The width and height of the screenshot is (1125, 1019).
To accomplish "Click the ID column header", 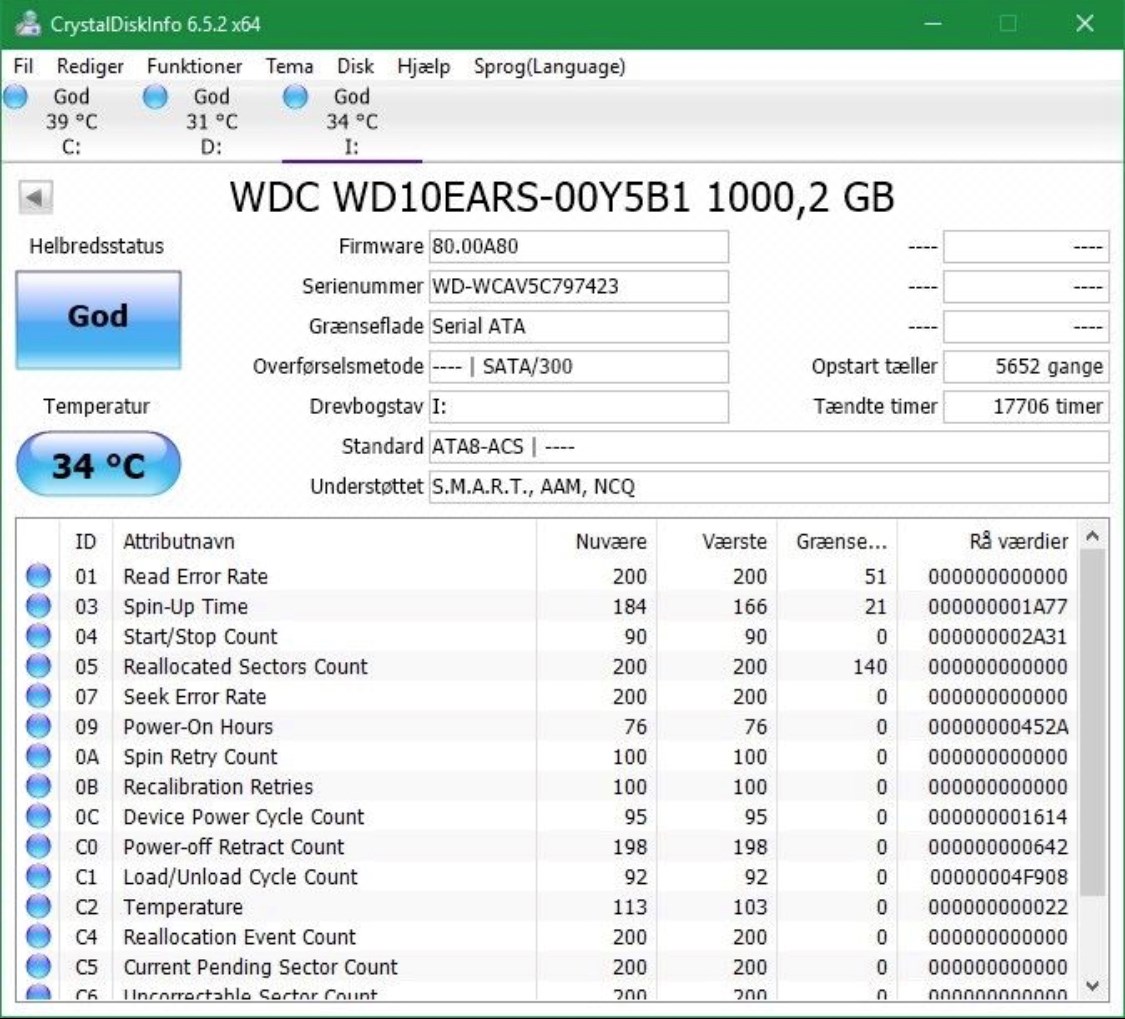I will coord(85,541).
